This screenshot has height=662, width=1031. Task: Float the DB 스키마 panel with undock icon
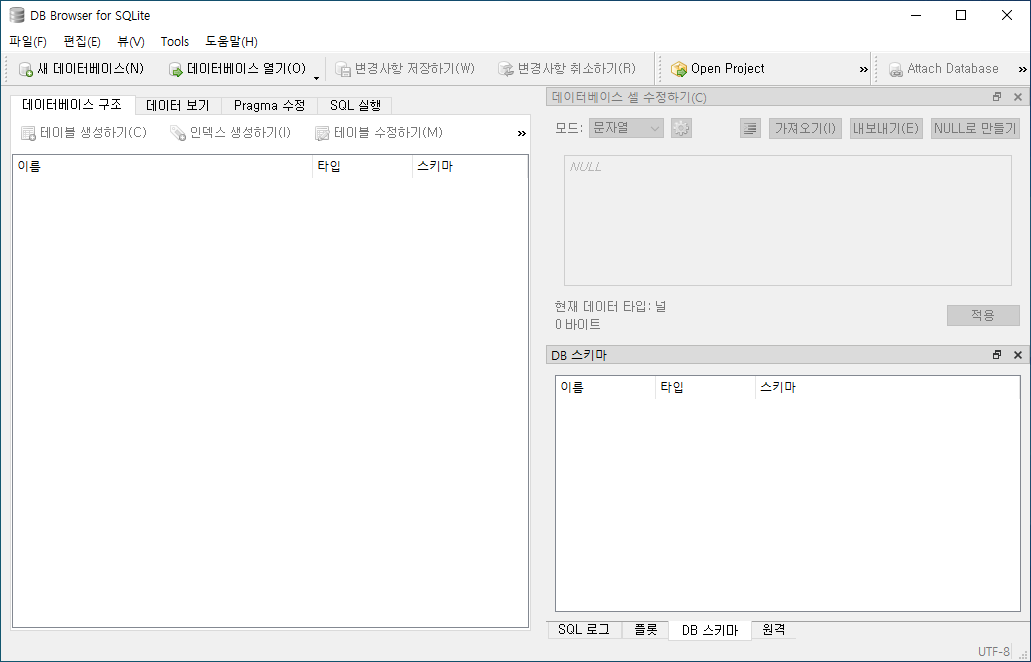coord(997,355)
